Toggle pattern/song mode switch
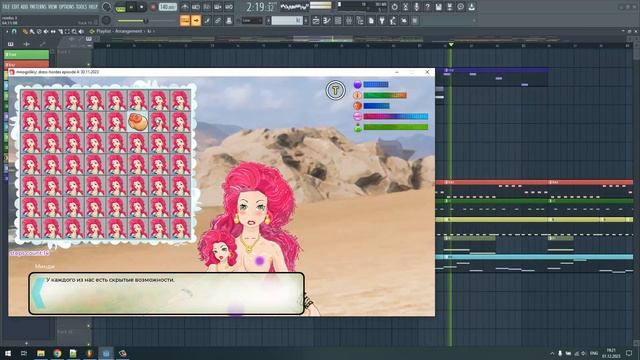This screenshot has height=360, width=640. (x=120, y=7)
